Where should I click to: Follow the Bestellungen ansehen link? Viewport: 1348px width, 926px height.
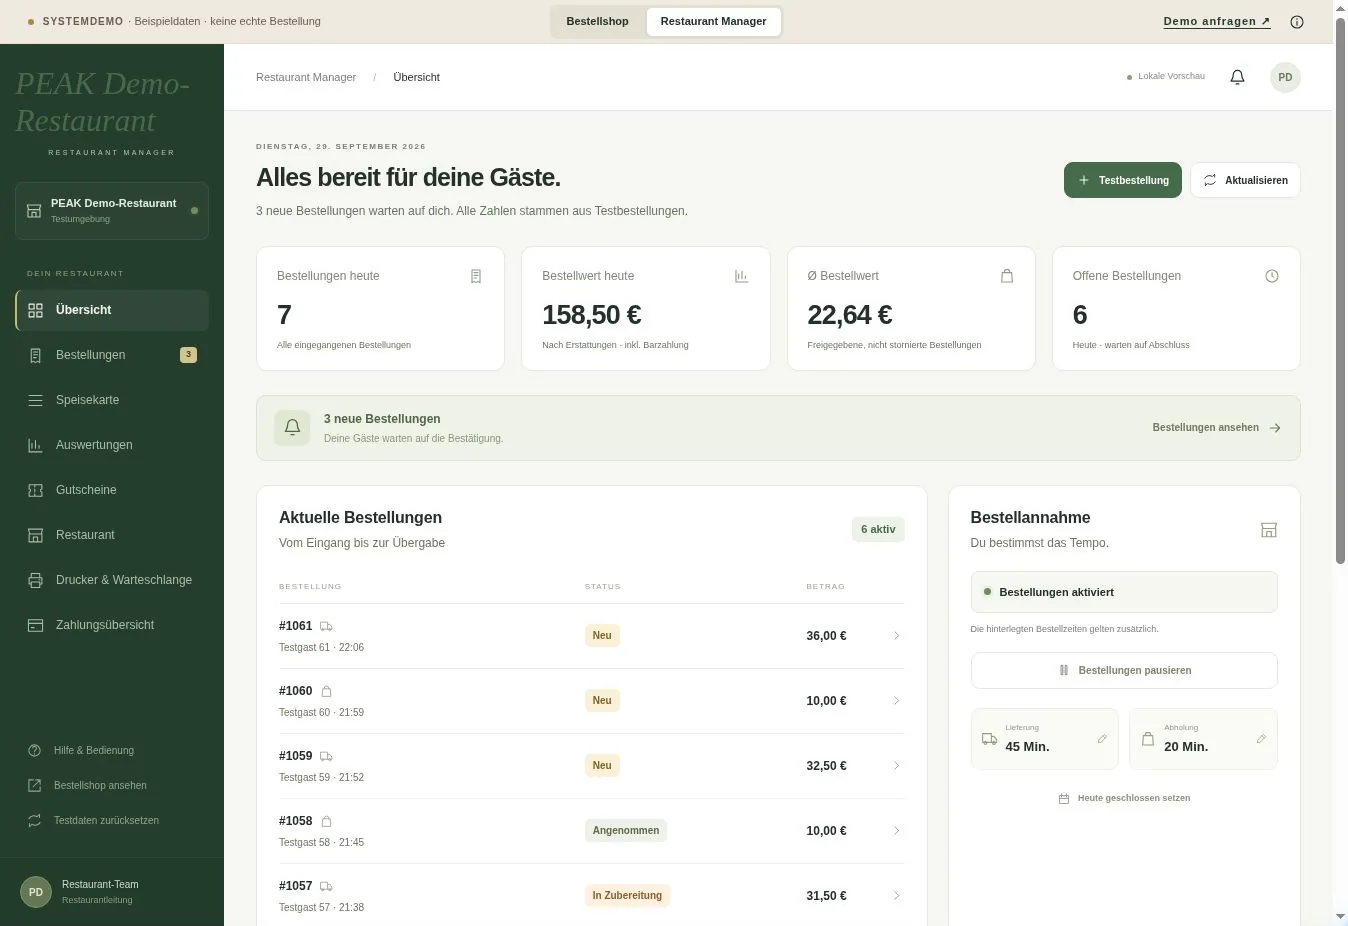[x=1216, y=428]
